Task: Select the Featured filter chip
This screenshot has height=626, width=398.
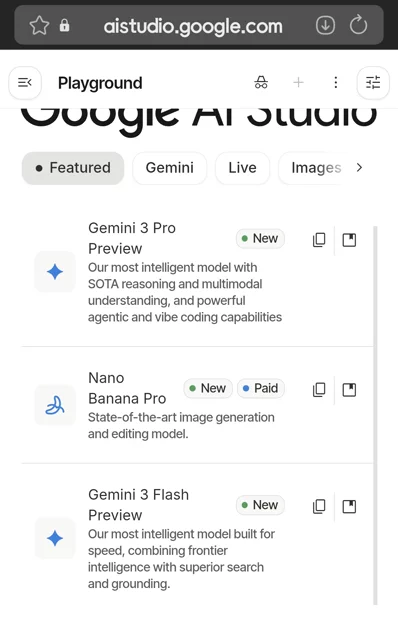Action: [x=73, y=168]
